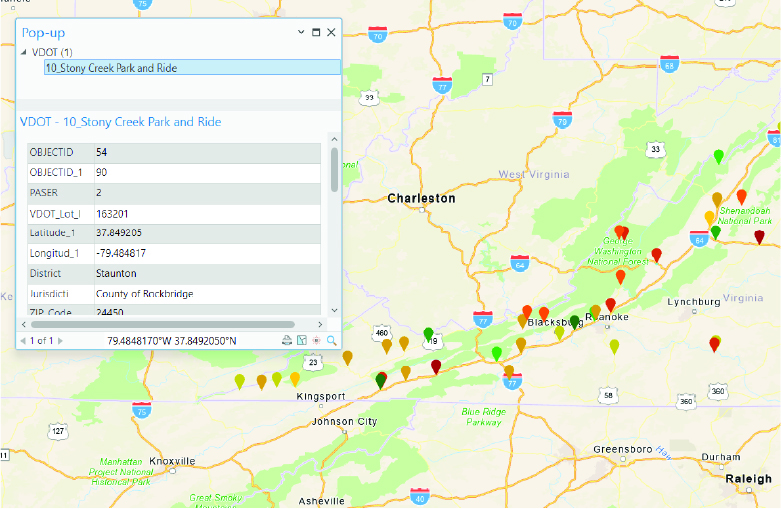781x509 pixels.
Task: Click the horizontal scrollbar thumb in pop-up
Action: click(x=160, y=325)
